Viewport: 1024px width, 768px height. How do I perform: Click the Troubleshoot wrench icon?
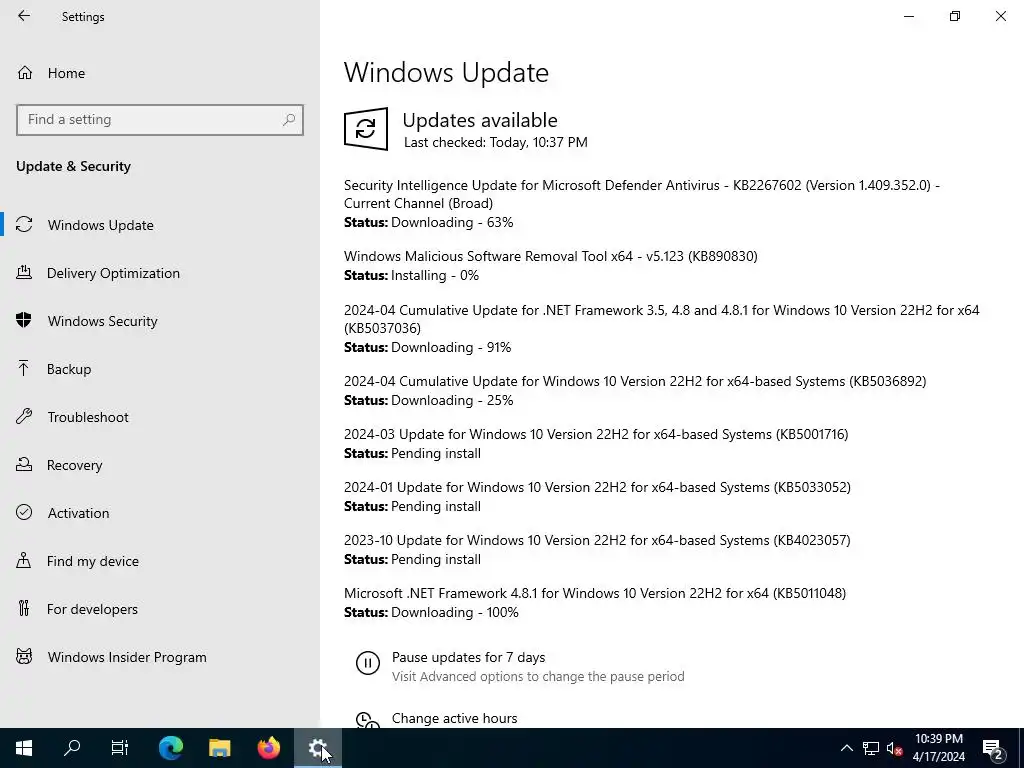point(24,416)
